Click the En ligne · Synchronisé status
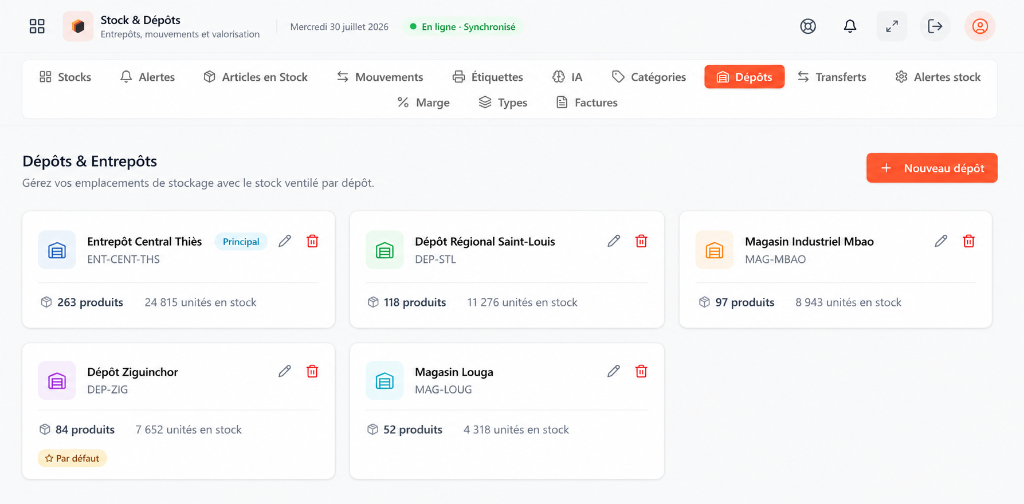Viewport: 1024px width, 504px height. [x=462, y=27]
